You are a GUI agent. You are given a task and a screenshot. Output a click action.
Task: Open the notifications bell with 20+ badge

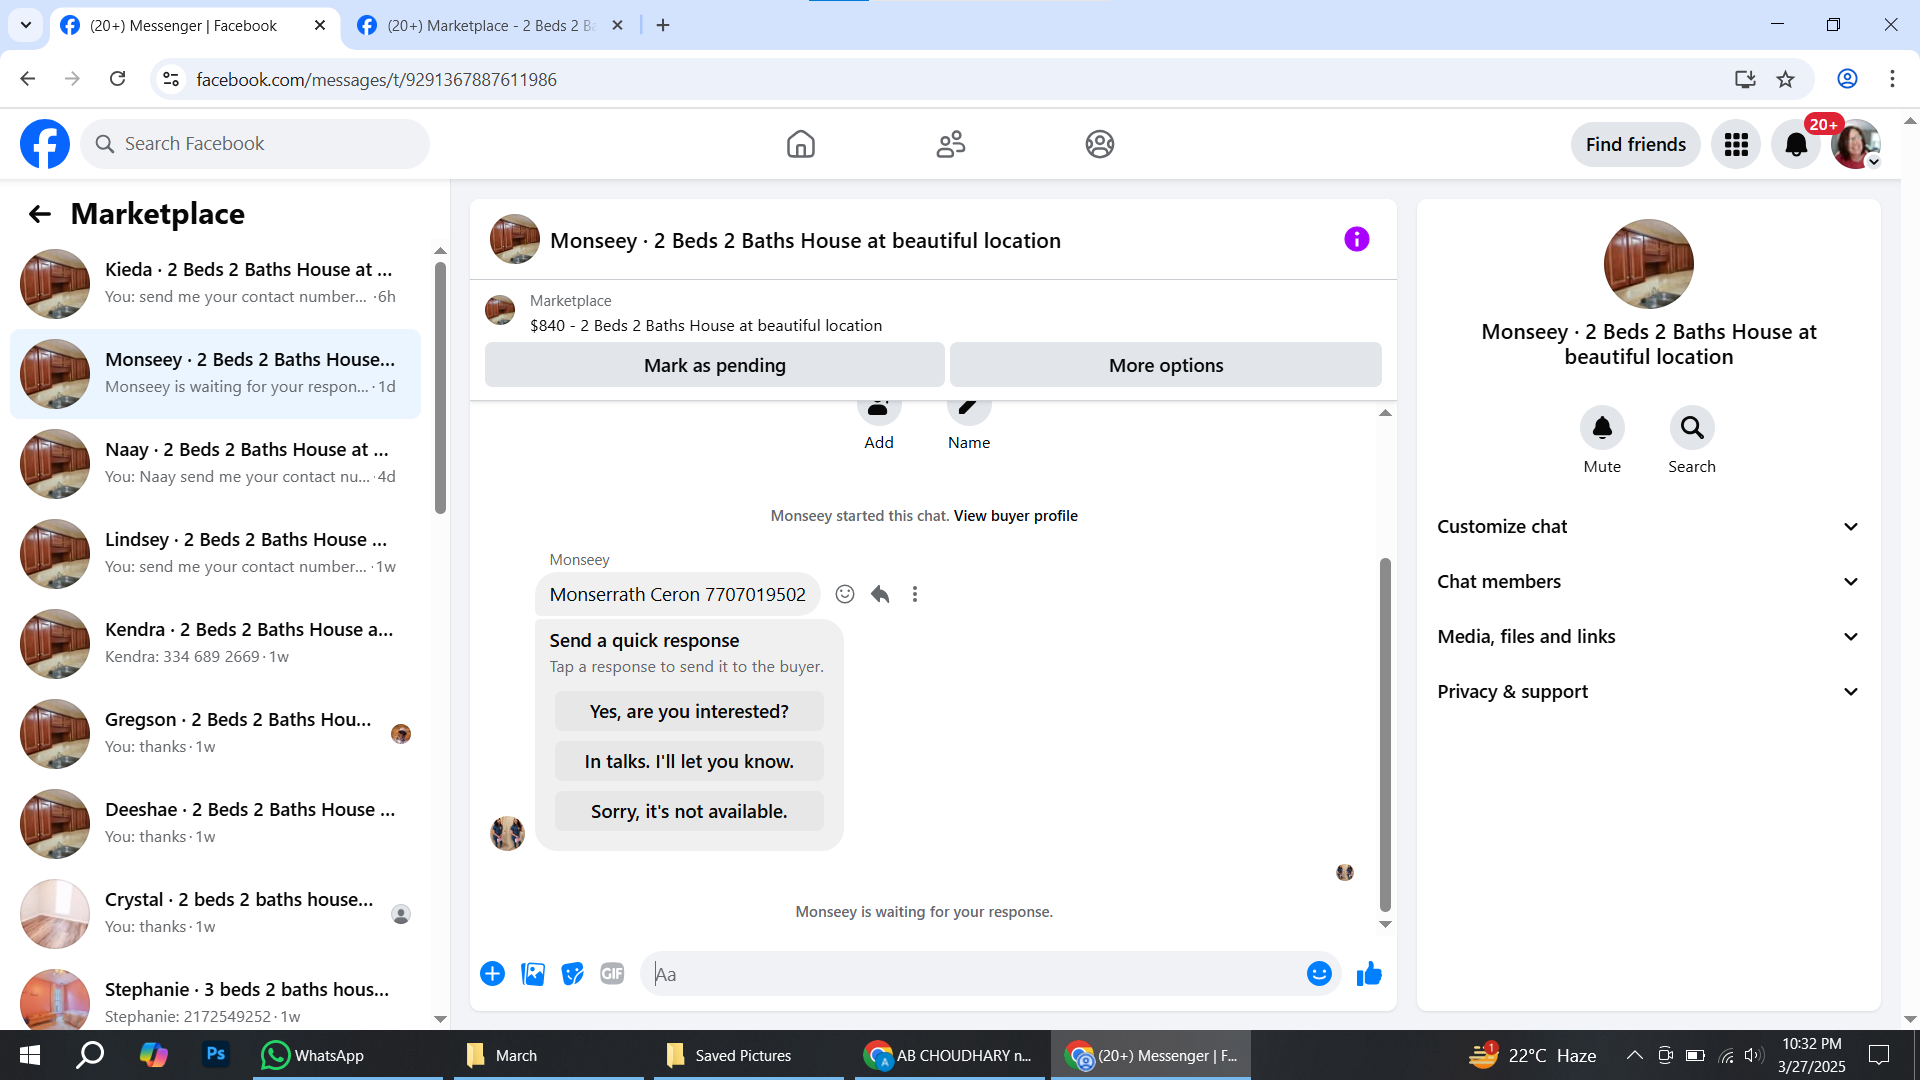tap(1796, 144)
